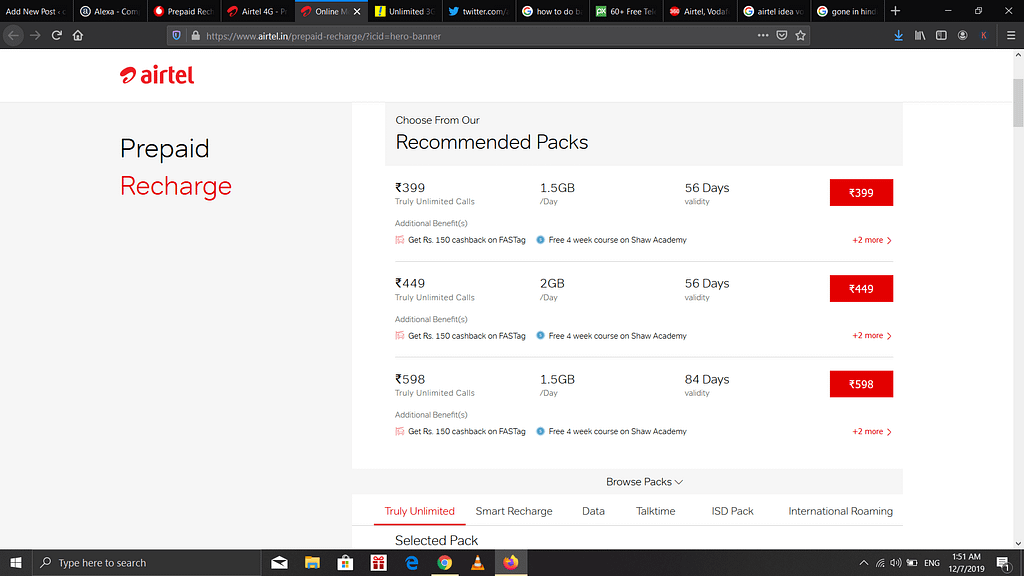The width and height of the screenshot is (1024, 576).
Task: Open Mail app in taskbar
Action: coord(280,562)
